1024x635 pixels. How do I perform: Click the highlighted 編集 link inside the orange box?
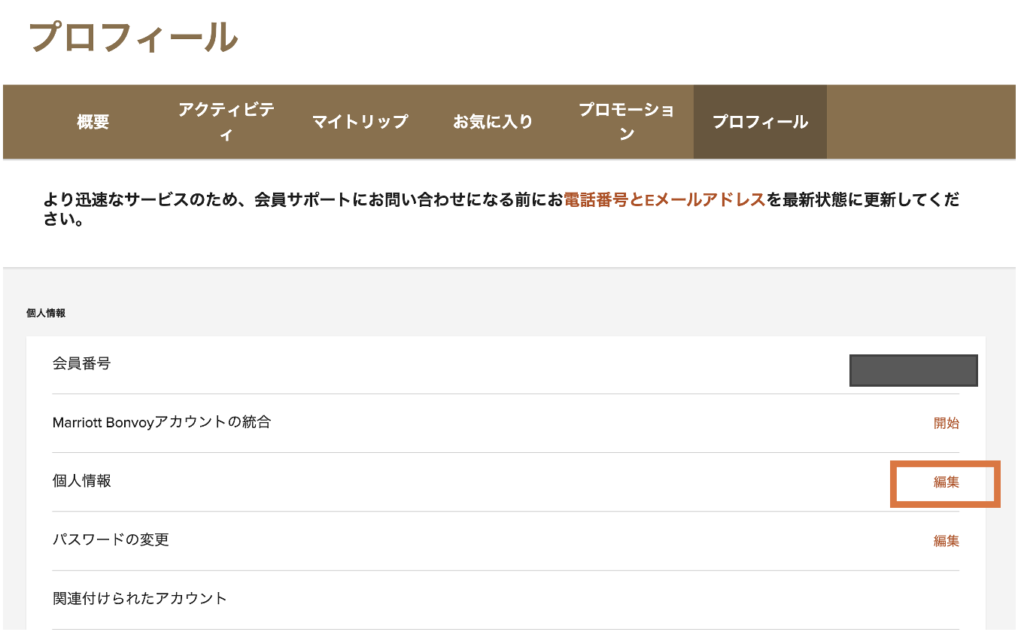tap(946, 482)
